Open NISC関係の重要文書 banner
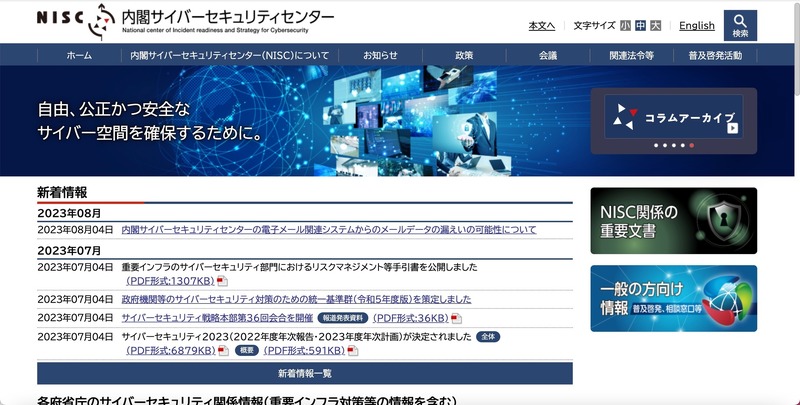This screenshot has height=405, width=800. (673, 221)
